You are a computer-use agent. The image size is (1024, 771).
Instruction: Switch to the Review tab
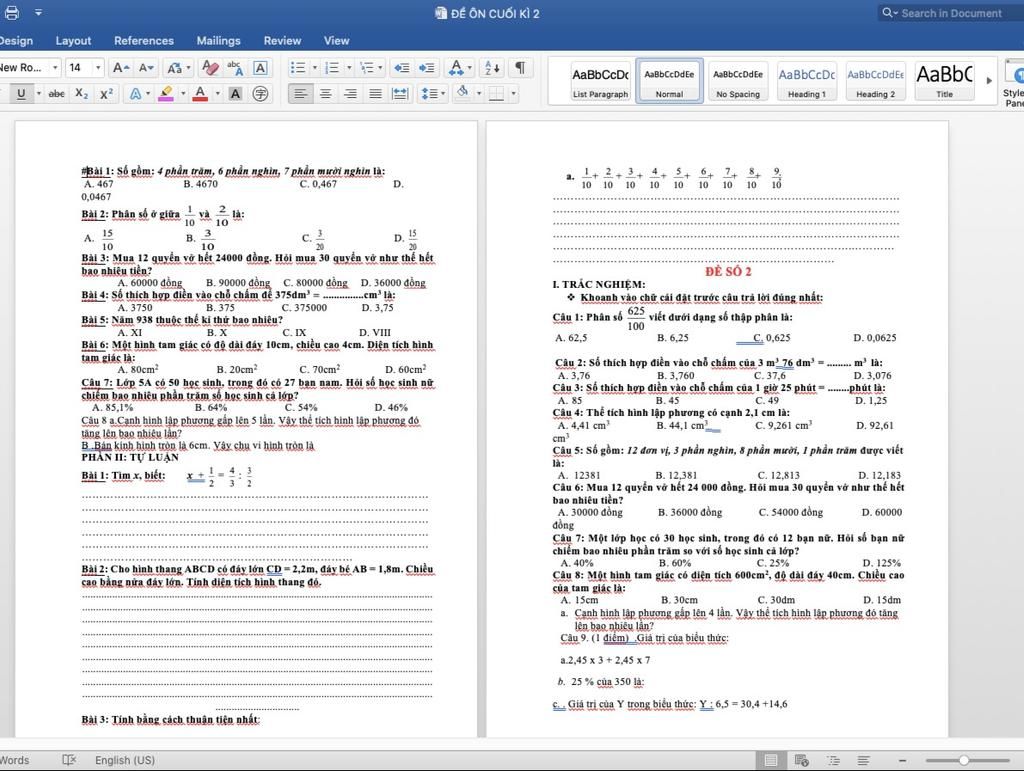point(282,40)
